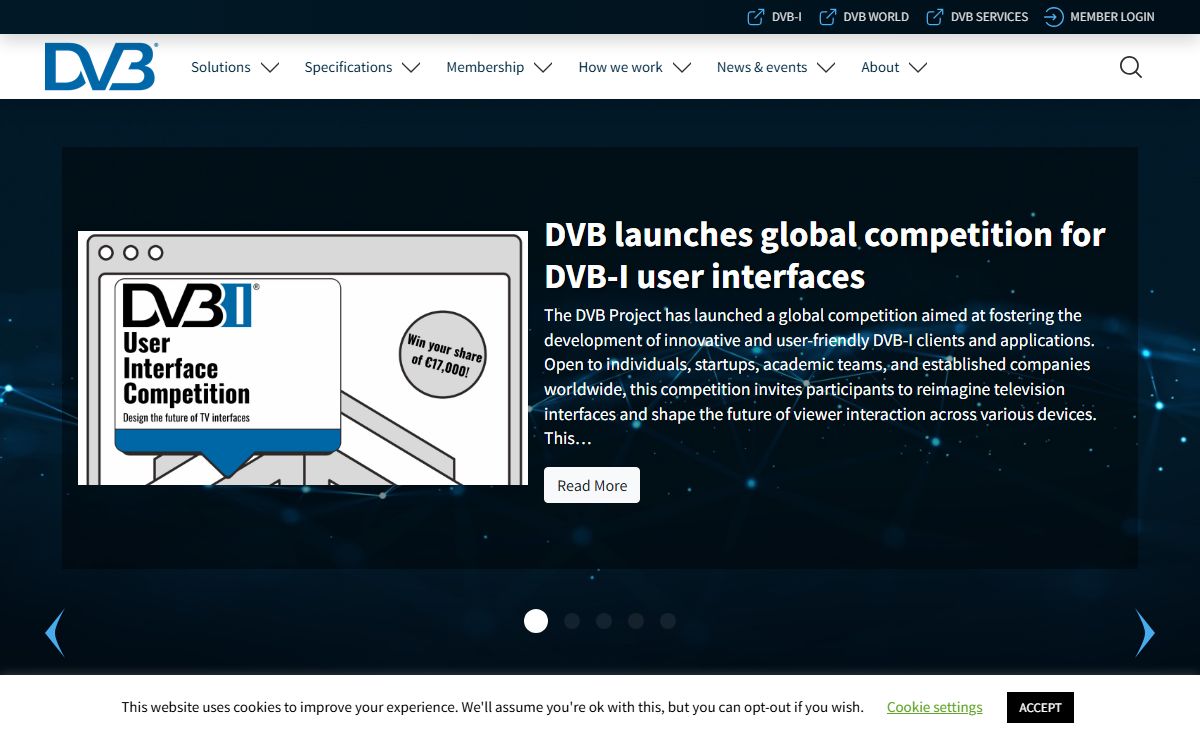Click the external-link icon beside DVB-I
Image resolution: width=1200 pixels, height=740 pixels.
(x=756, y=17)
